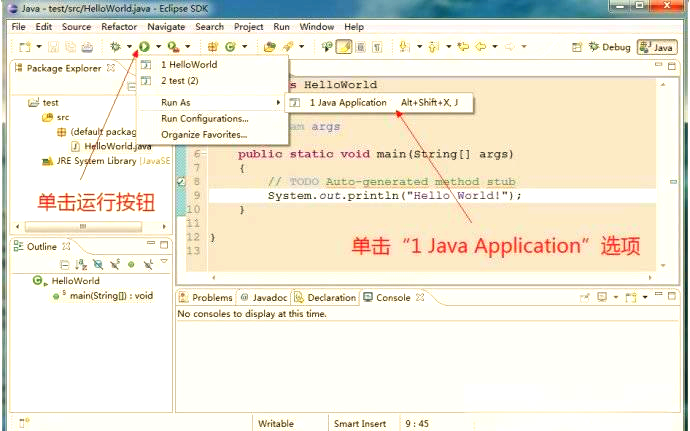Click the Open Perspective icon
This screenshot has width=690, height=431.
pos(577,47)
